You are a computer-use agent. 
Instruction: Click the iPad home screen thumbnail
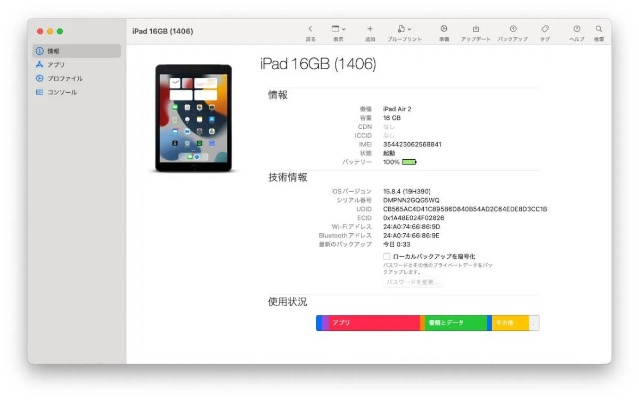(x=194, y=118)
